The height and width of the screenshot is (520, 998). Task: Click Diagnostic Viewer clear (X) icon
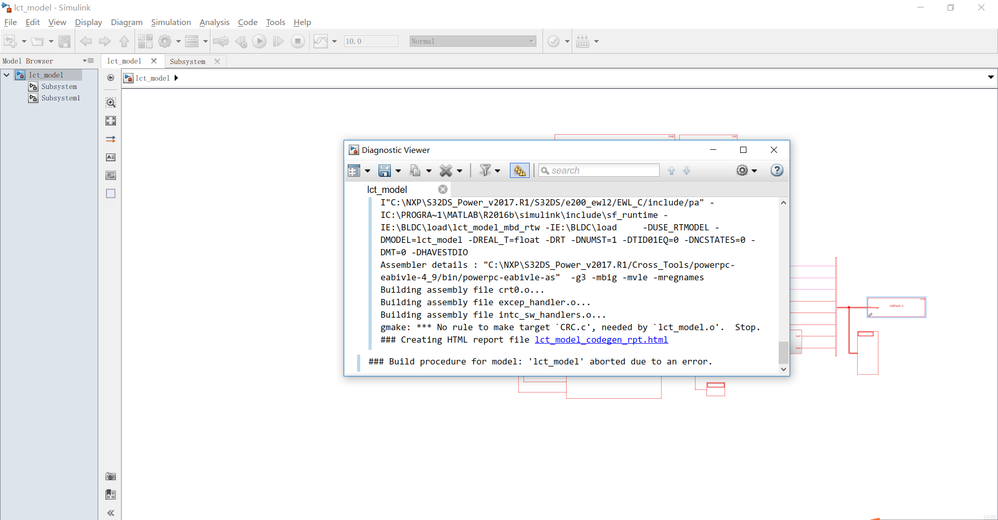[446, 171]
